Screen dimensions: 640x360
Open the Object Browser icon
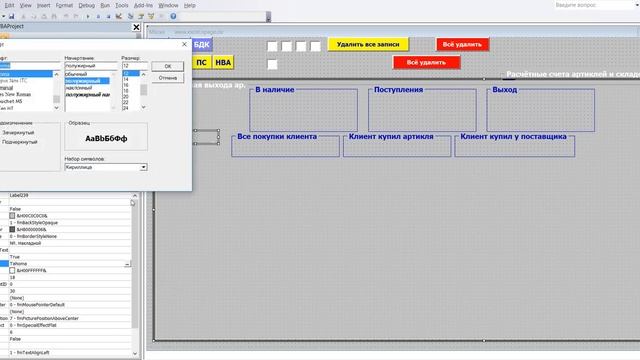(x=151, y=16)
